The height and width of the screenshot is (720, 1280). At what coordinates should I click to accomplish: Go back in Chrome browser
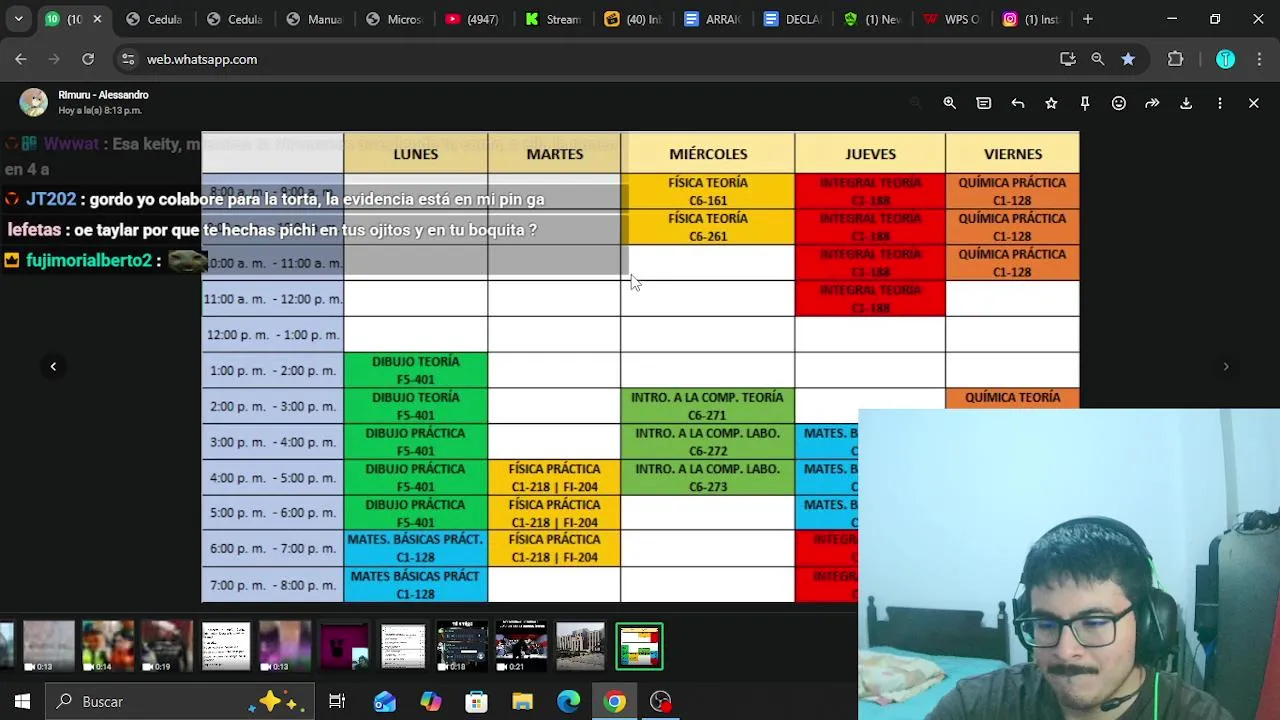pyautogui.click(x=21, y=59)
